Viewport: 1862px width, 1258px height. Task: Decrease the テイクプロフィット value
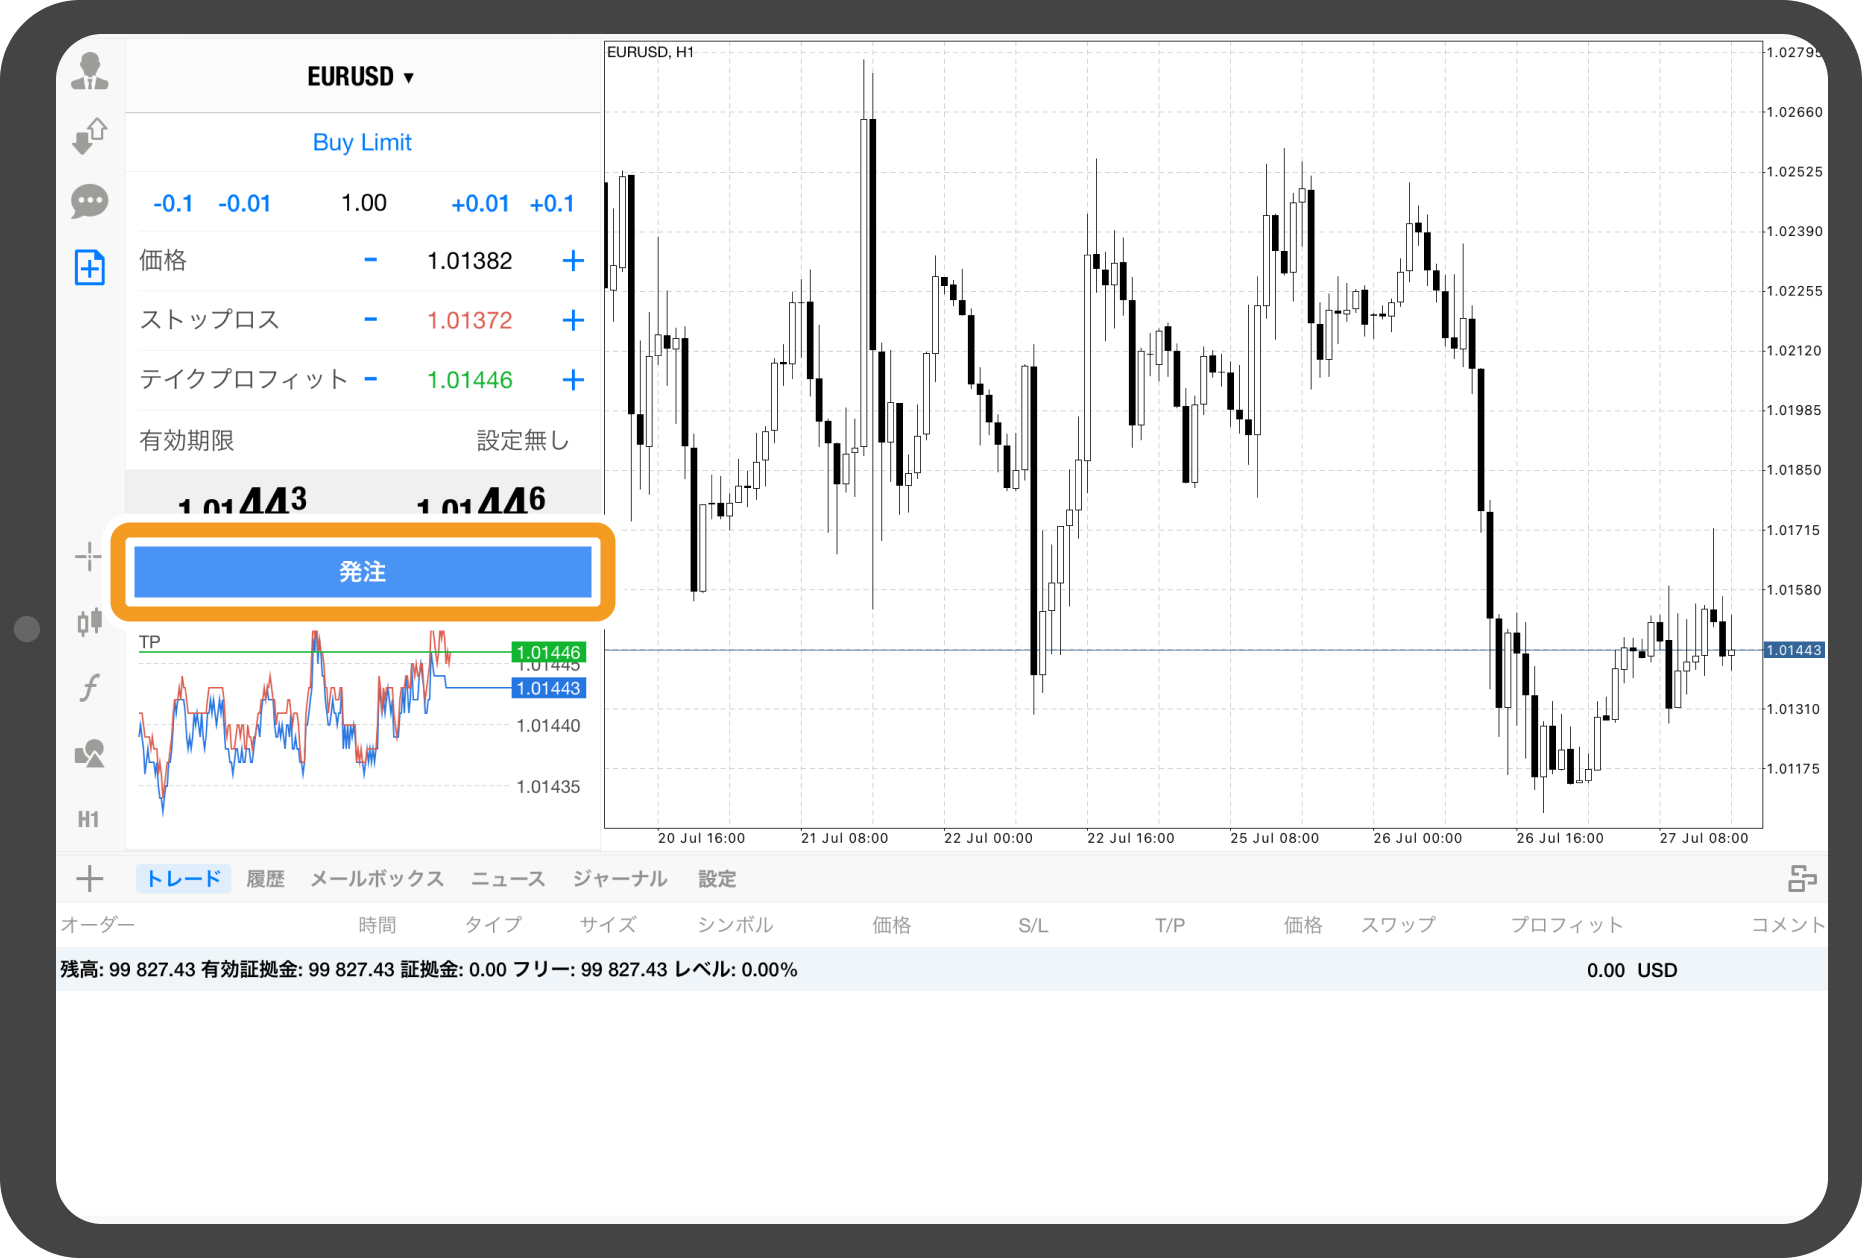(371, 379)
